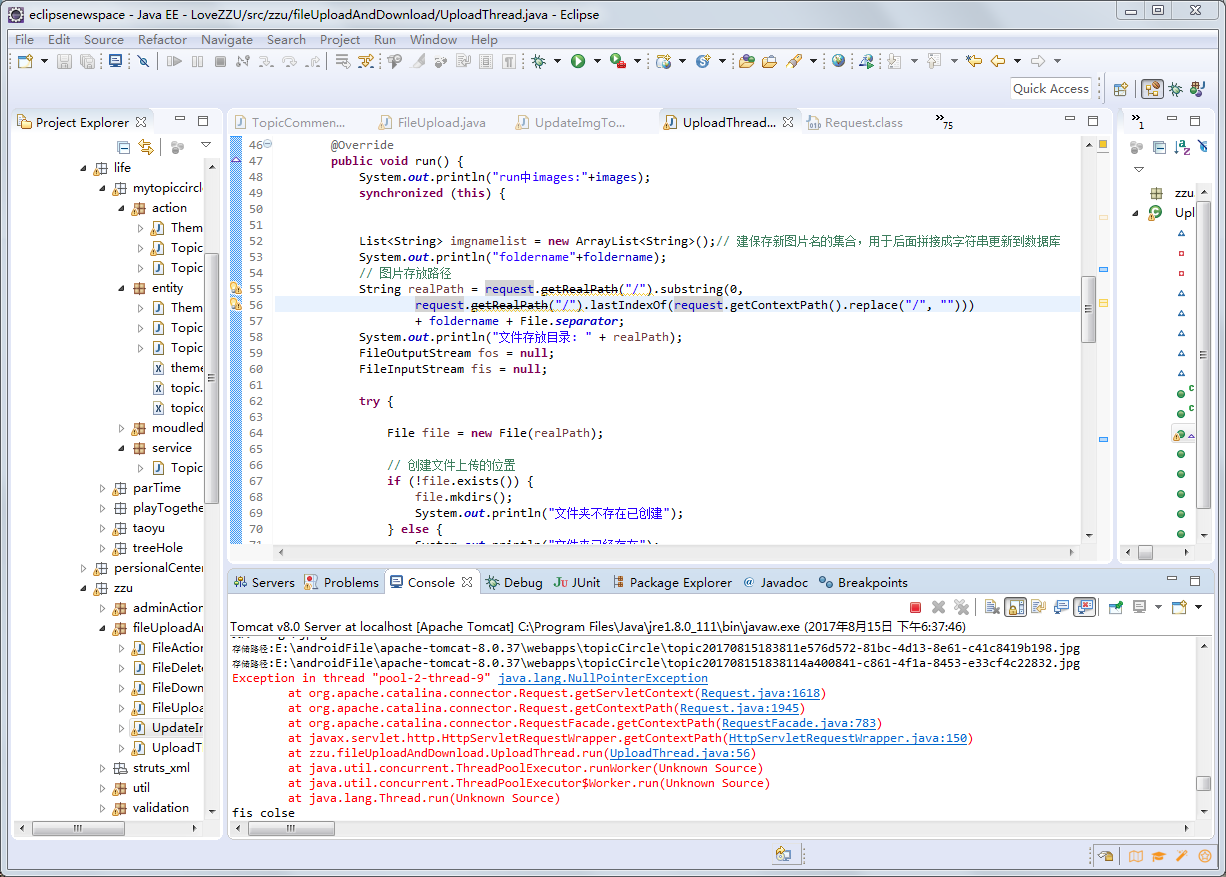Click the Save icon in the toolbar

(64, 61)
